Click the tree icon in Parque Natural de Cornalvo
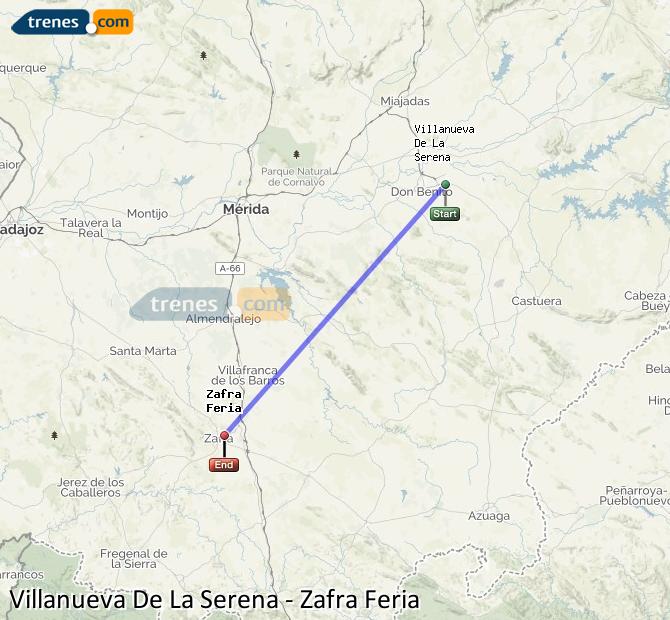This screenshot has height=620, width=670. 297,154
